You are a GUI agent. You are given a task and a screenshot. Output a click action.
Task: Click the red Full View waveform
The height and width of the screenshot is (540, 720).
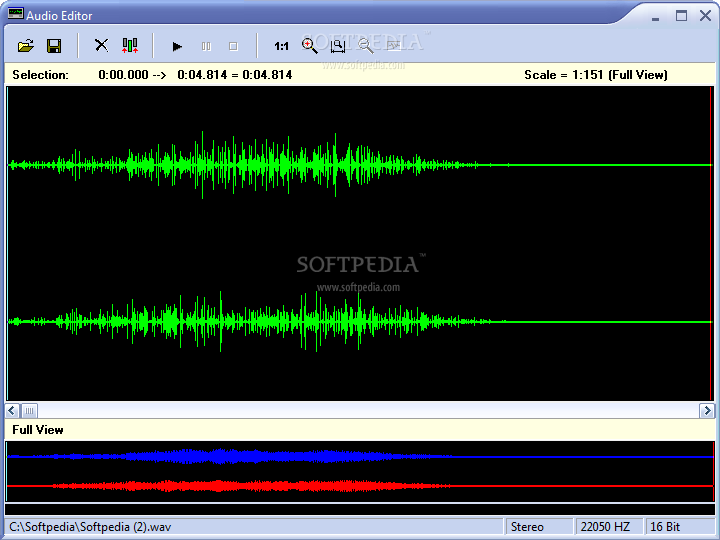click(x=360, y=485)
